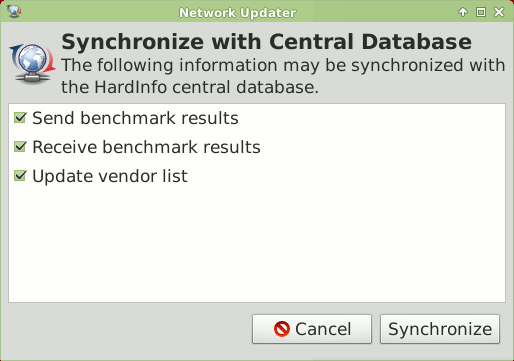514x361 pixels.
Task: Click the HardInfo central database description text
Action: click(x=190, y=87)
